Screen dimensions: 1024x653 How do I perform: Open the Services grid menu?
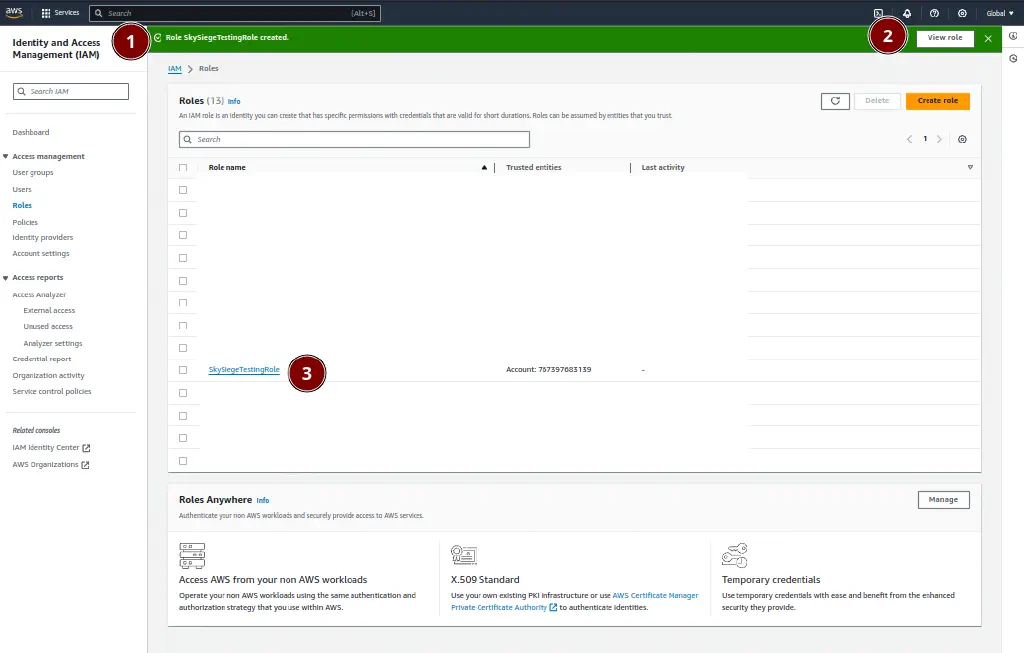point(60,13)
